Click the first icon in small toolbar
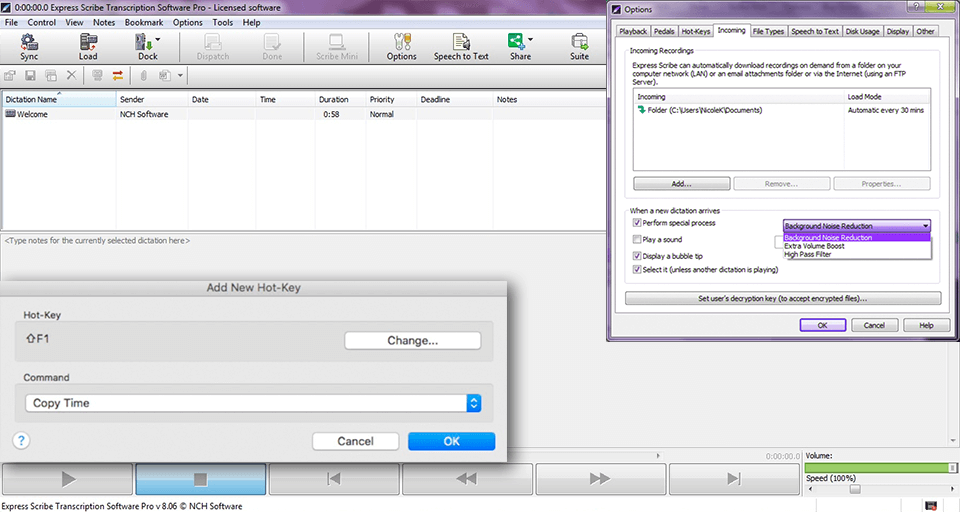Screen dimensions: 960x512 [9, 76]
